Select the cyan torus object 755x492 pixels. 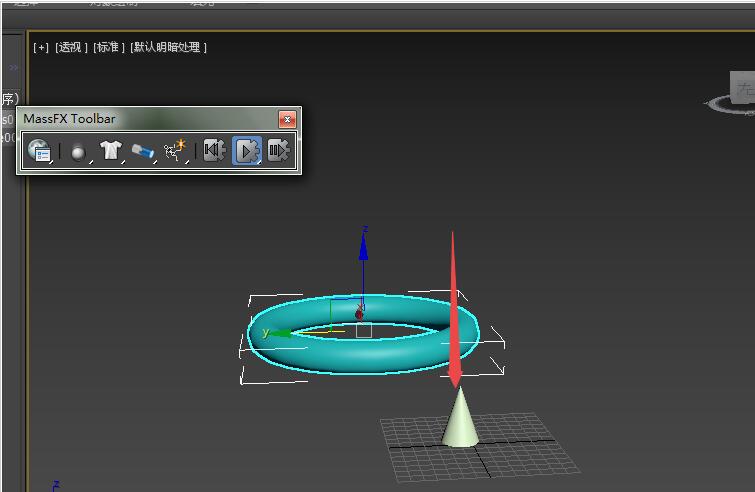point(300,353)
